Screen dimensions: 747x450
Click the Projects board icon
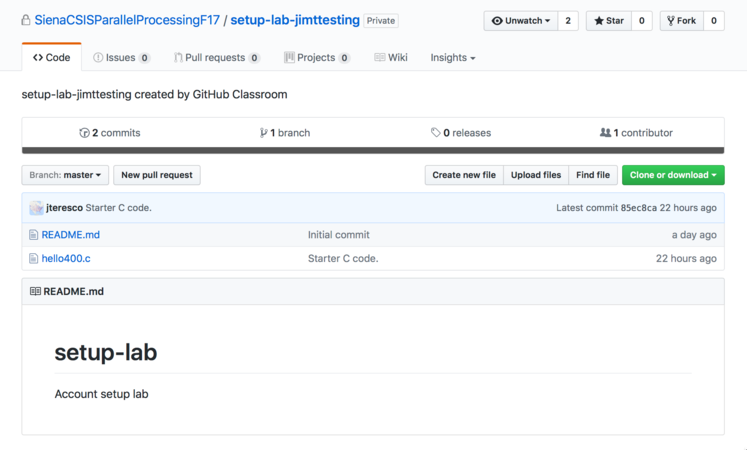click(x=289, y=58)
